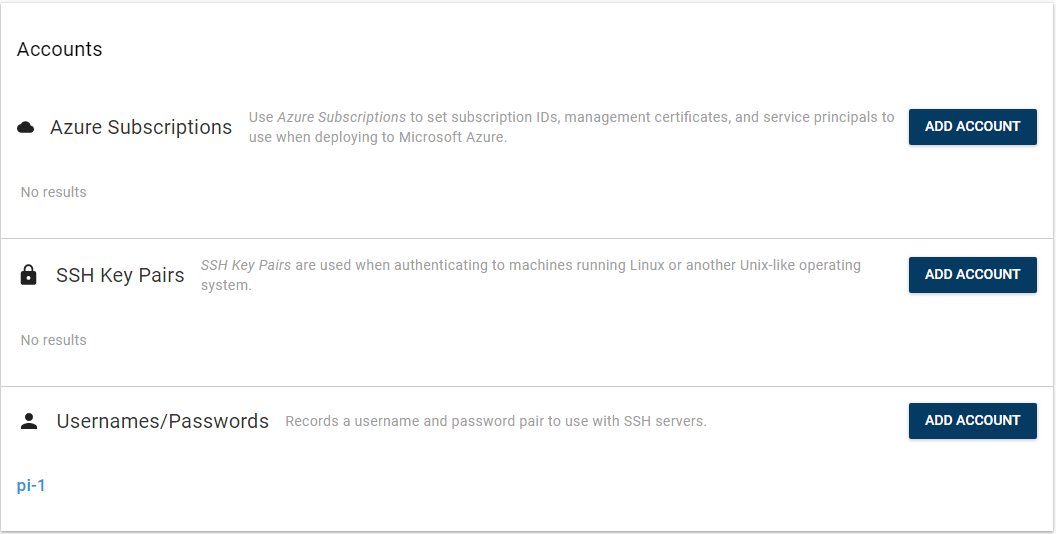Add an account under Azure Subscriptions
This screenshot has height=534, width=1056.
[x=972, y=127]
